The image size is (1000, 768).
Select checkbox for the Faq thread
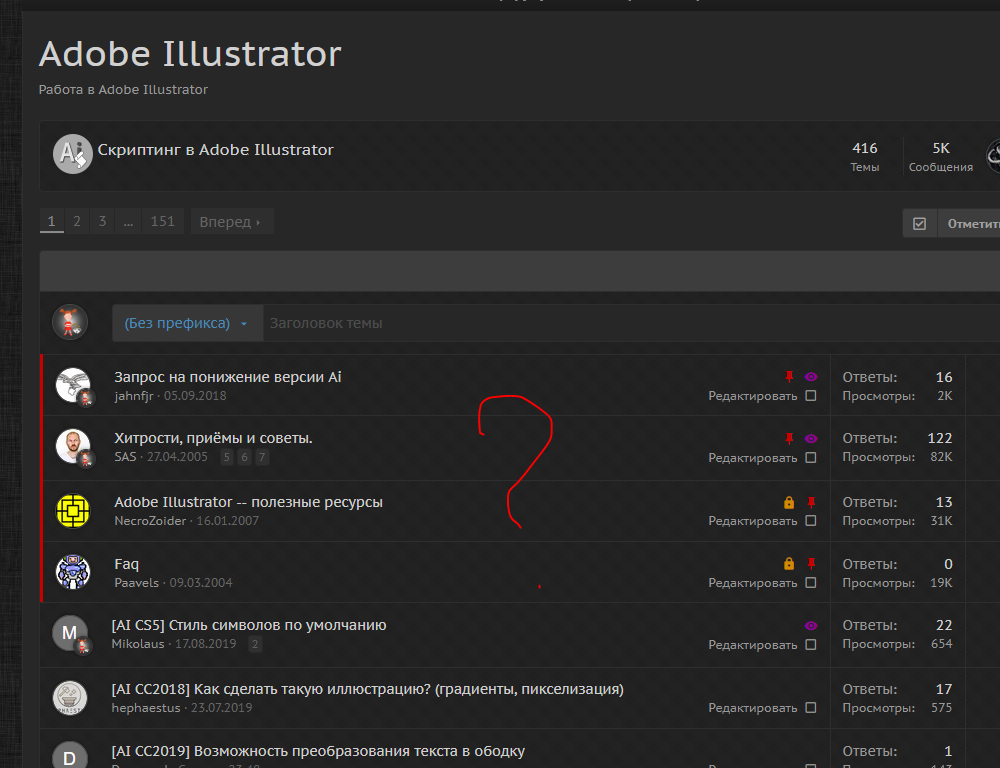click(811, 583)
